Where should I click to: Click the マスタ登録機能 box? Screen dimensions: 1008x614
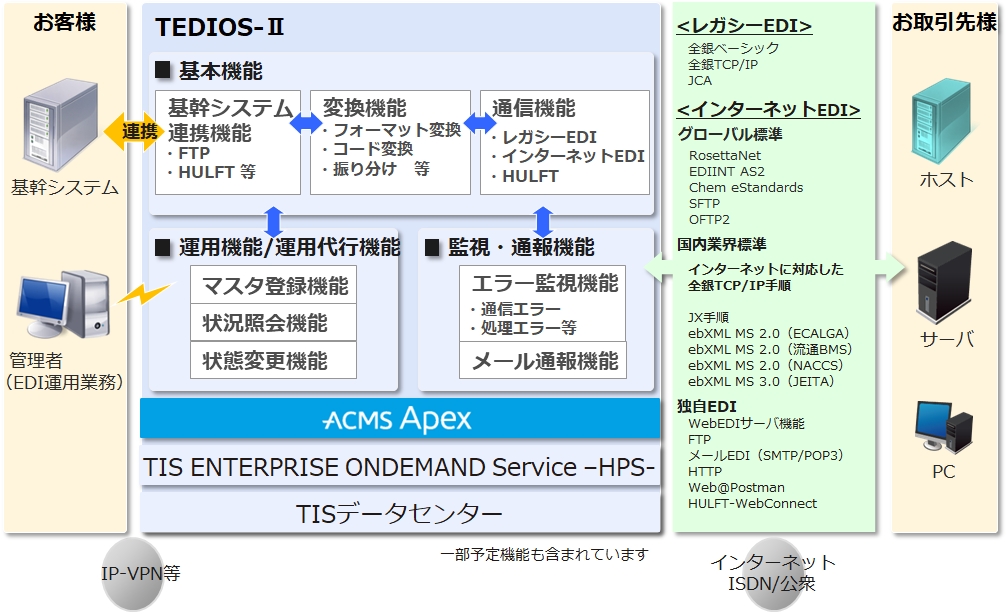click(274, 285)
